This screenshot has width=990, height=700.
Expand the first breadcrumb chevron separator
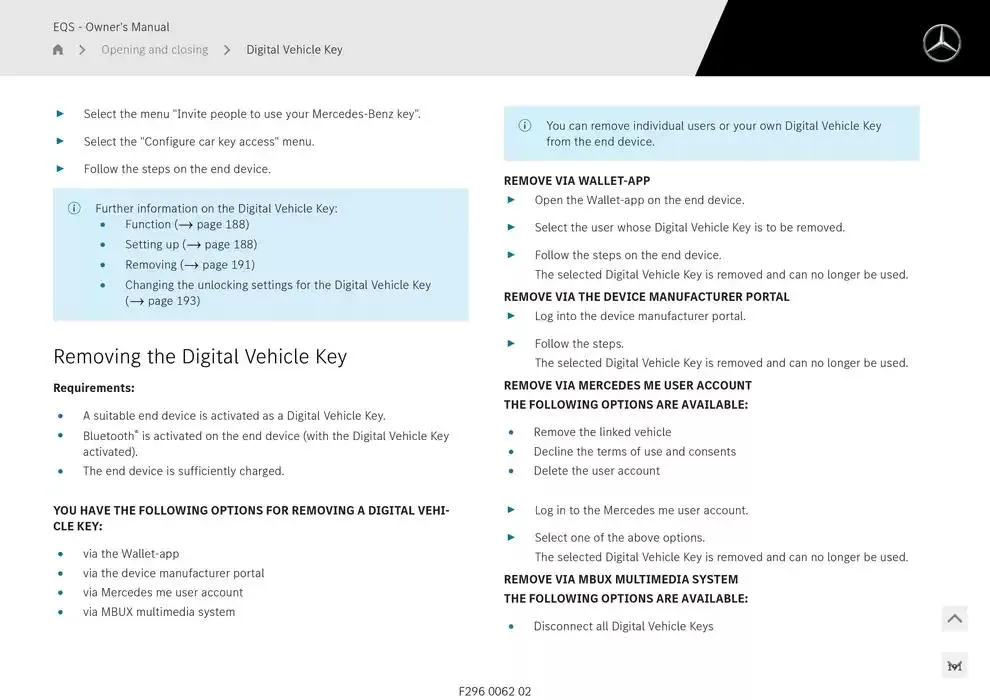[82, 48]
